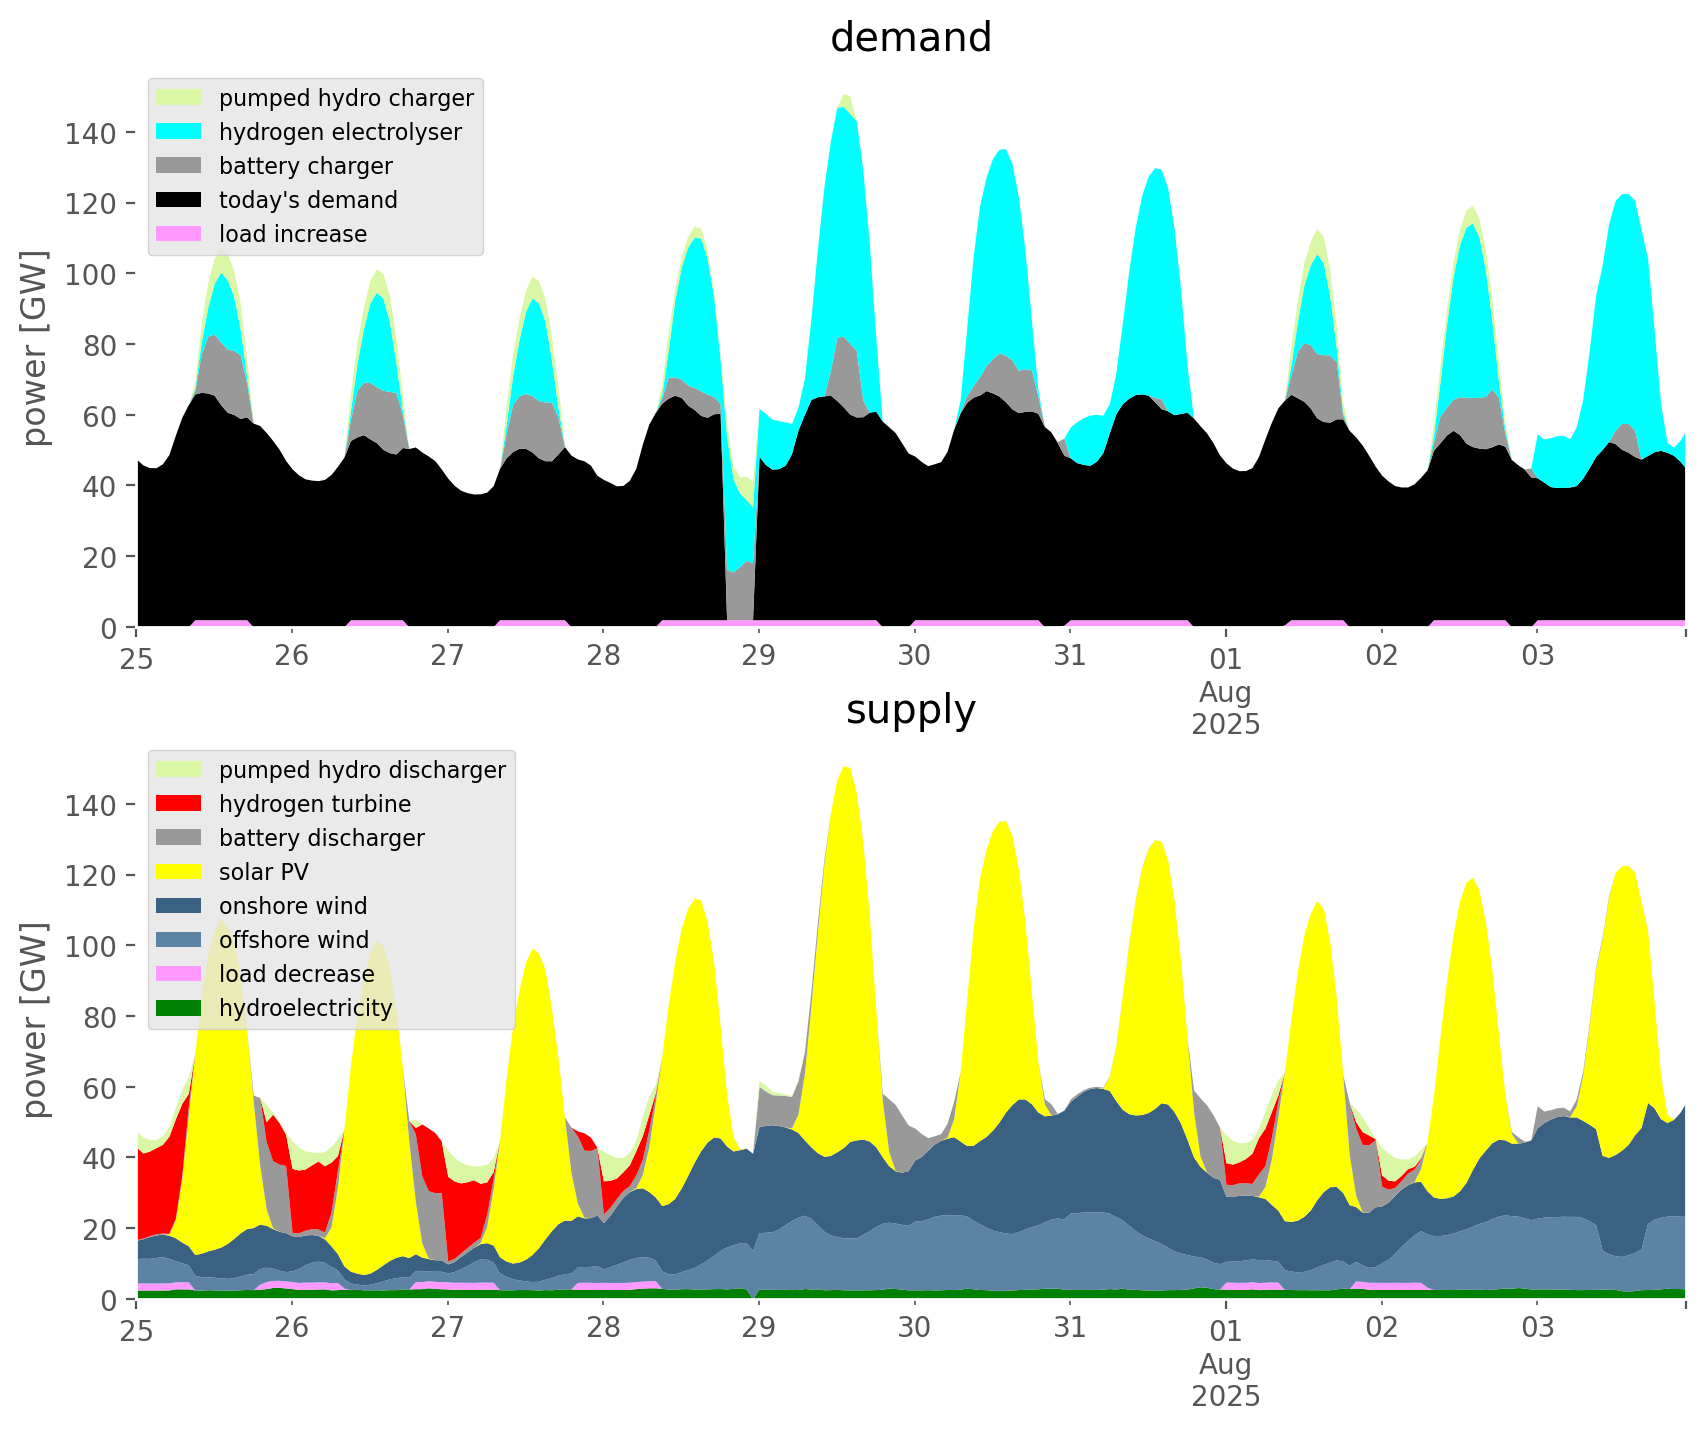Image resolution: width=1706 pixels, height=1431 pixels.
Task: Click the red hydrogen turbine legend swatch
Action: click(x=180, y=804)
